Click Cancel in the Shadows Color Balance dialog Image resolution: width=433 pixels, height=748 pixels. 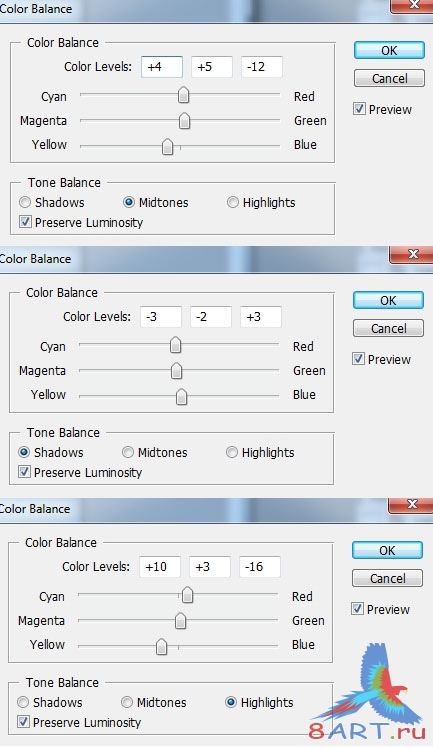pos(388,328)
